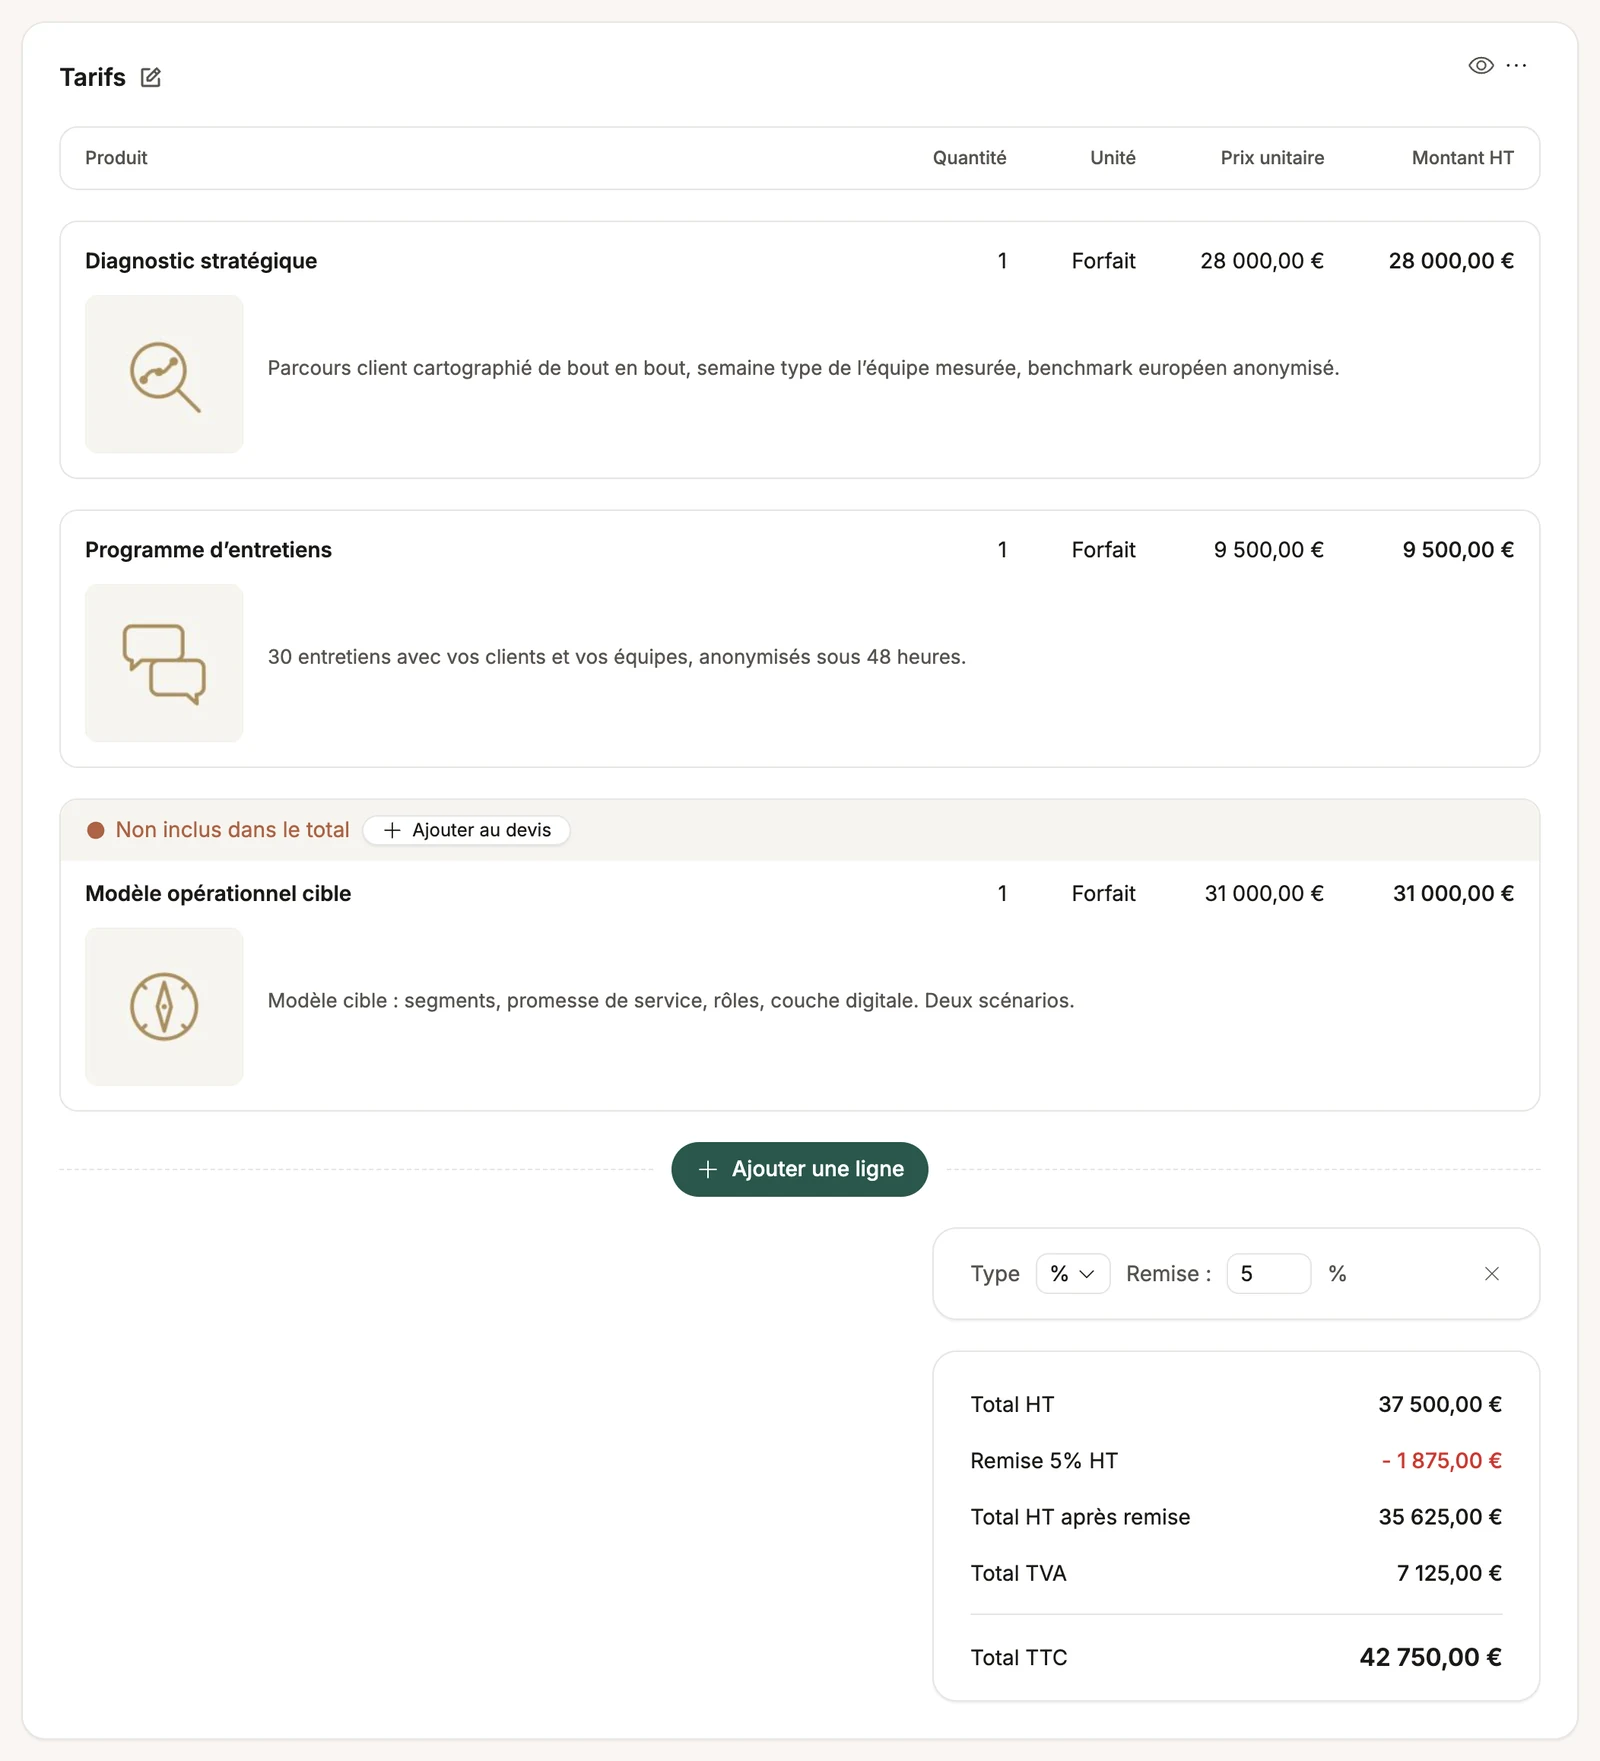This screenshot has width=1600, height=1761.
Task: Click the Total TTC 42 750,00 € amount
Action: click(x=1430, y=1657)
